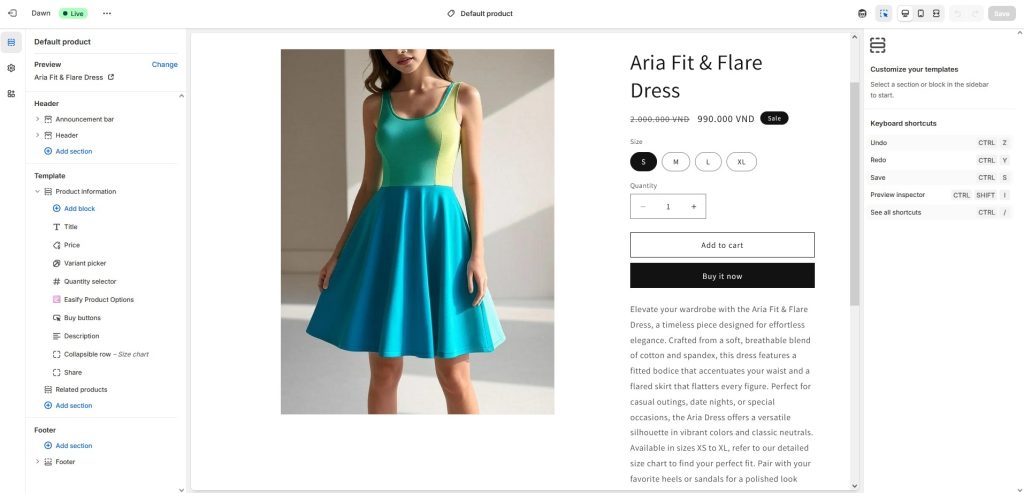Collapse the Product information section

pyautogui.click(x=37, y=191)
